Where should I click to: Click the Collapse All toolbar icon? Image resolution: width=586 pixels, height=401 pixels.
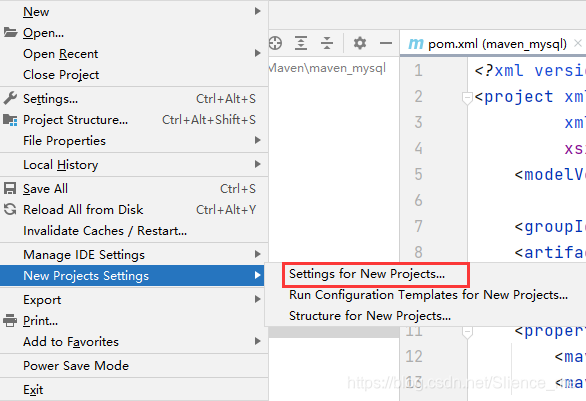(x=327, y=43)
